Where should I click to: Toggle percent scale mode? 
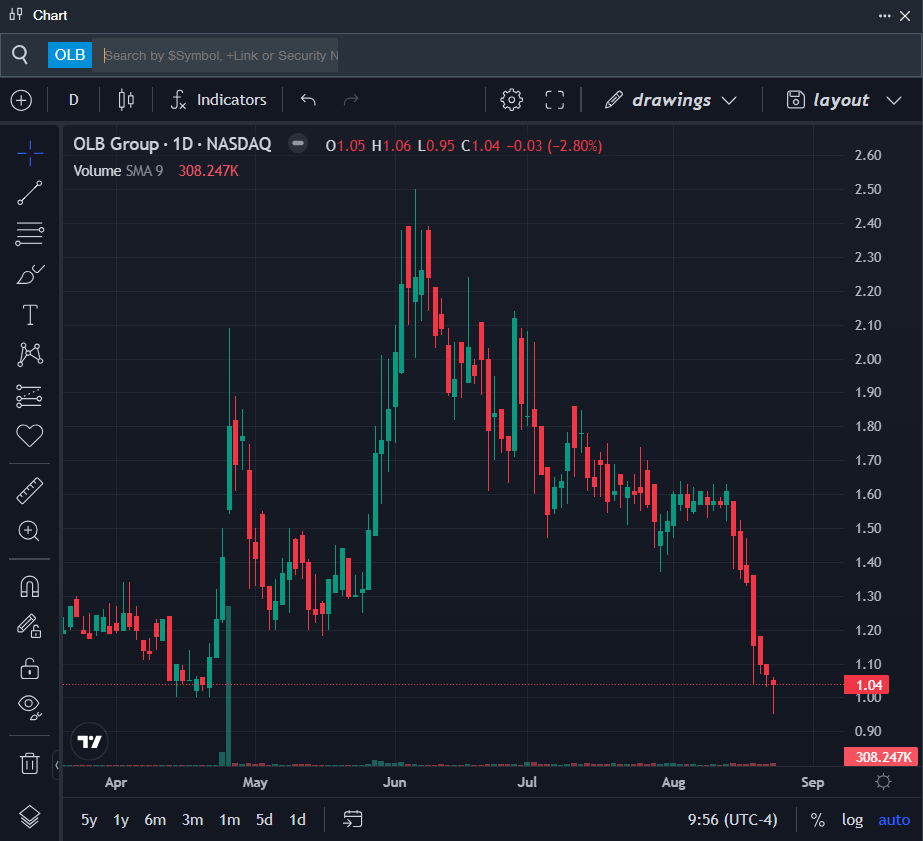[818, 820]
